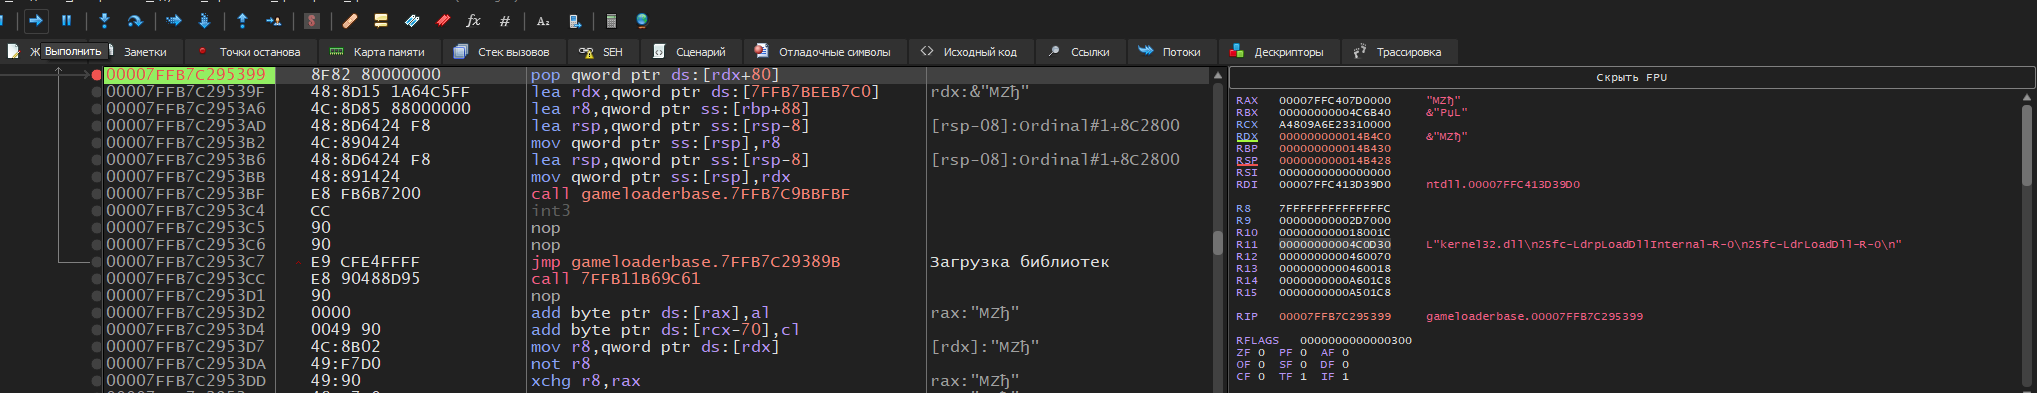The image size is (2037, 393).
Task: Open the Functions fx icon
Action: 474,20
